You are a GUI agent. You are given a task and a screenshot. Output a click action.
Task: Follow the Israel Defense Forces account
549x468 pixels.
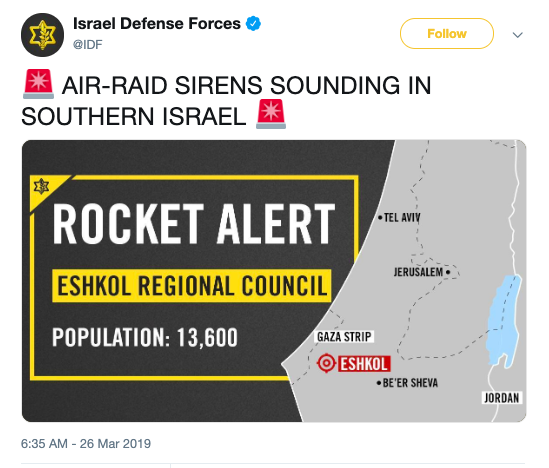click(x=447, y=34)
